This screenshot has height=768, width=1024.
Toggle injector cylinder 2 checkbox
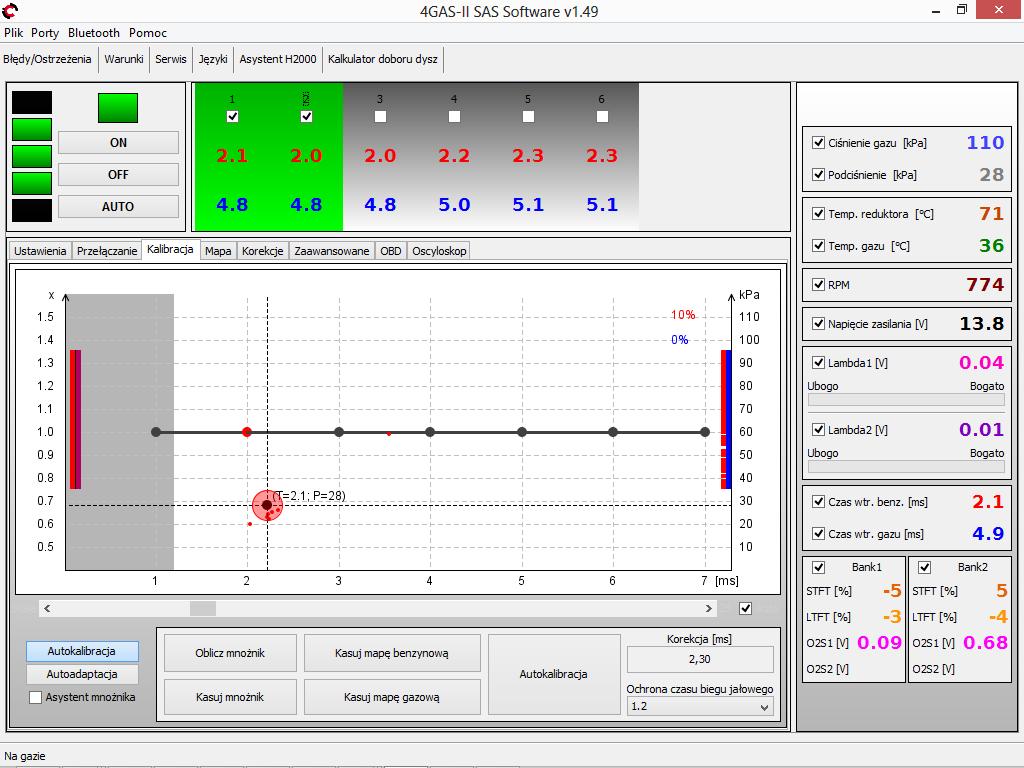(306, 116)
